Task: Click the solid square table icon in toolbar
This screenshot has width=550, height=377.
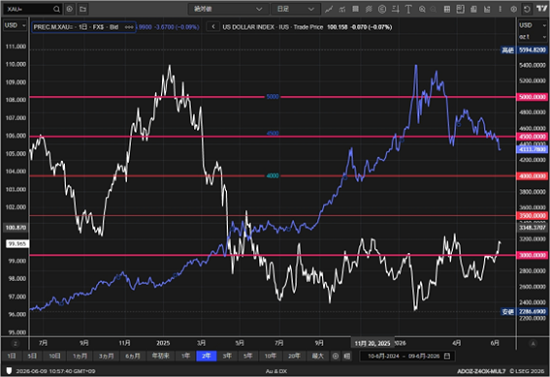Action: [355, 9]
